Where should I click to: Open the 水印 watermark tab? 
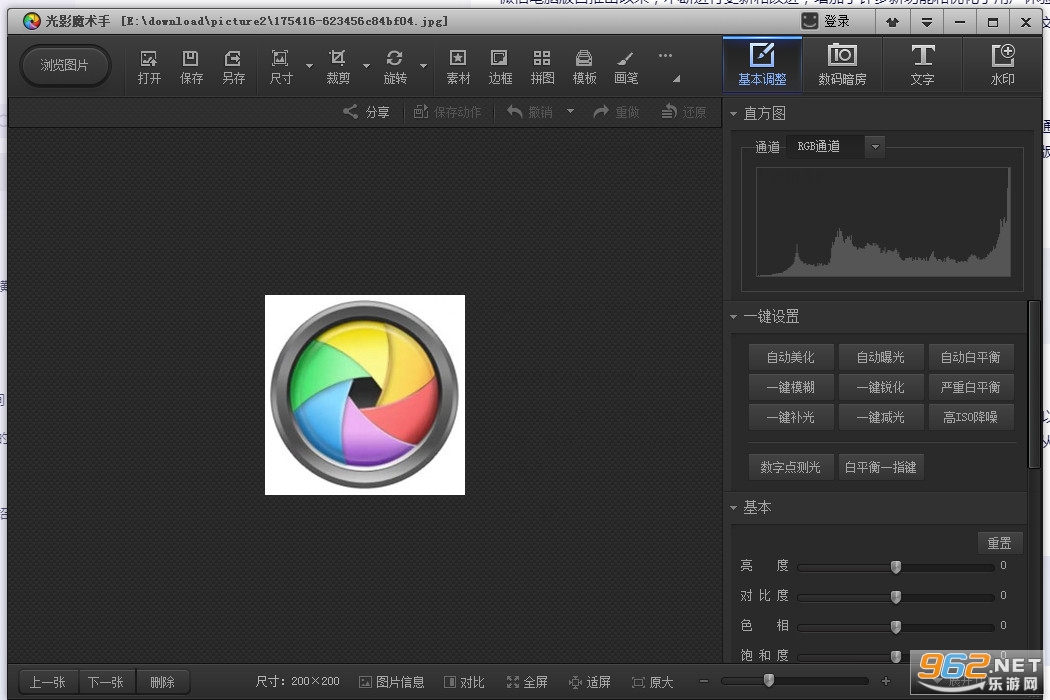(1002, 64)
